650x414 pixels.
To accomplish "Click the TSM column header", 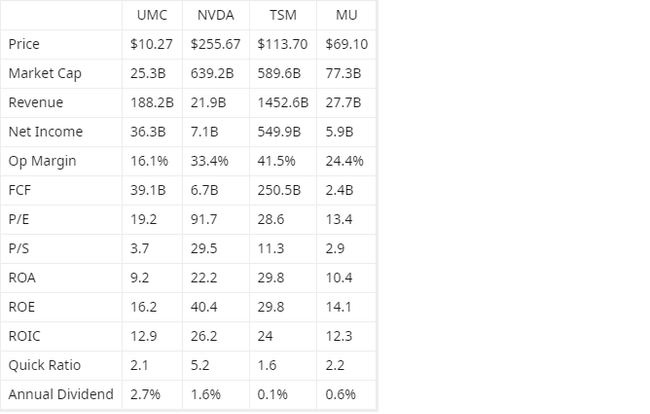I will (284, 16).
